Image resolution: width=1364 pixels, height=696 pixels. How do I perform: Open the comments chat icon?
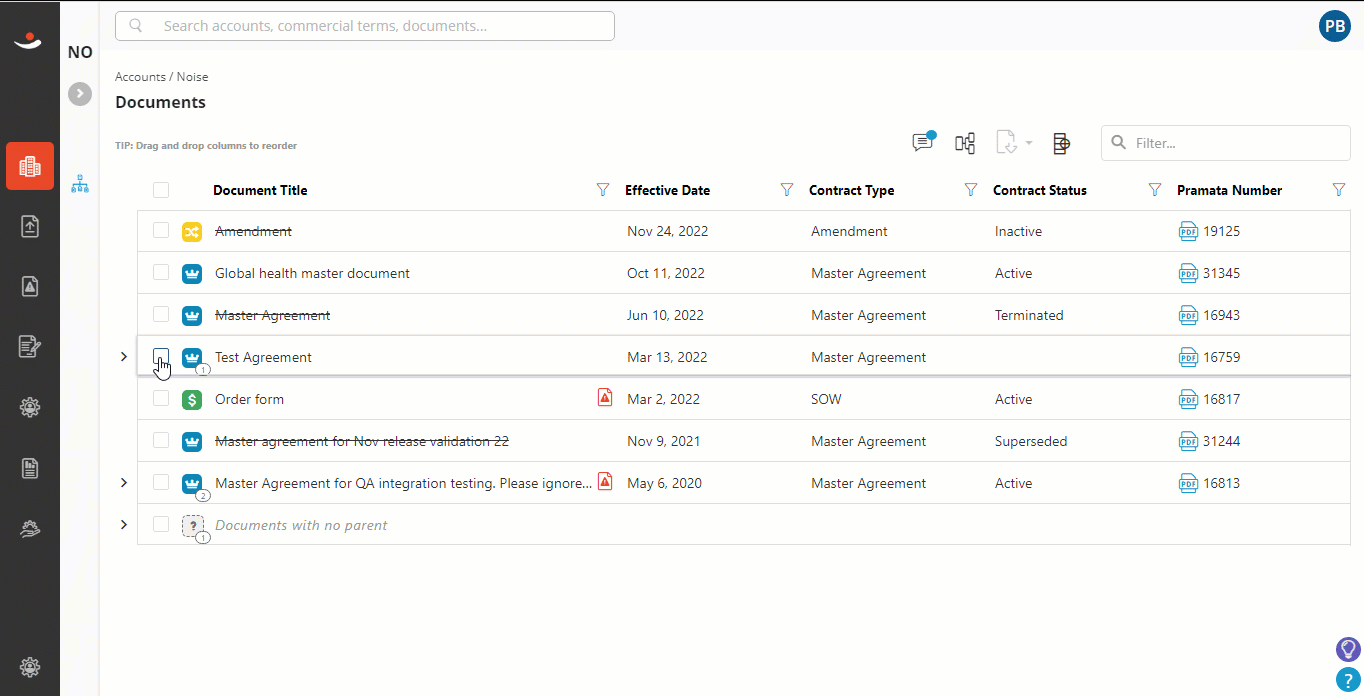[x=923, y=142]
